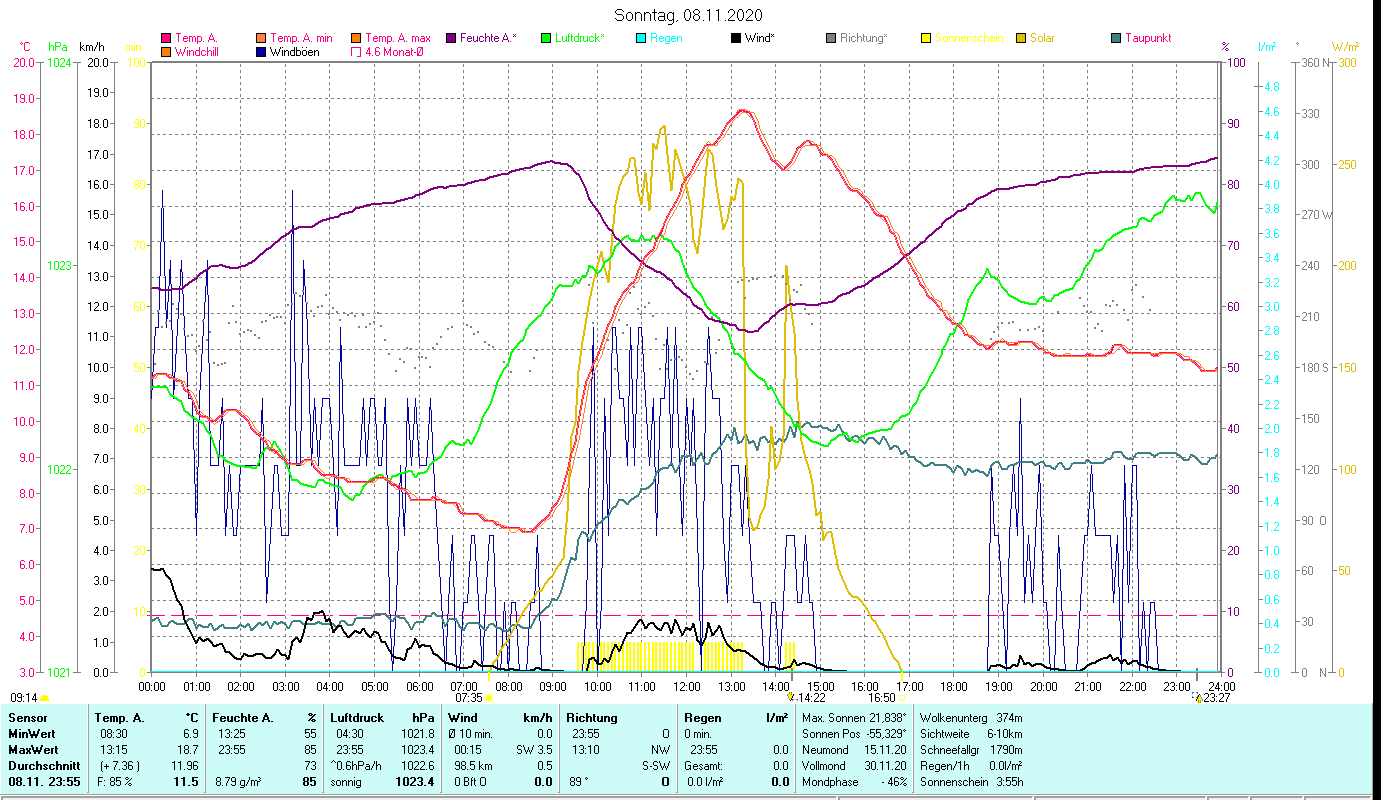This screenshot has height=800, width=1381.
Task: Click the Sonnenschein legend color box
Action: pyautogui.click(x=926, y=38)
